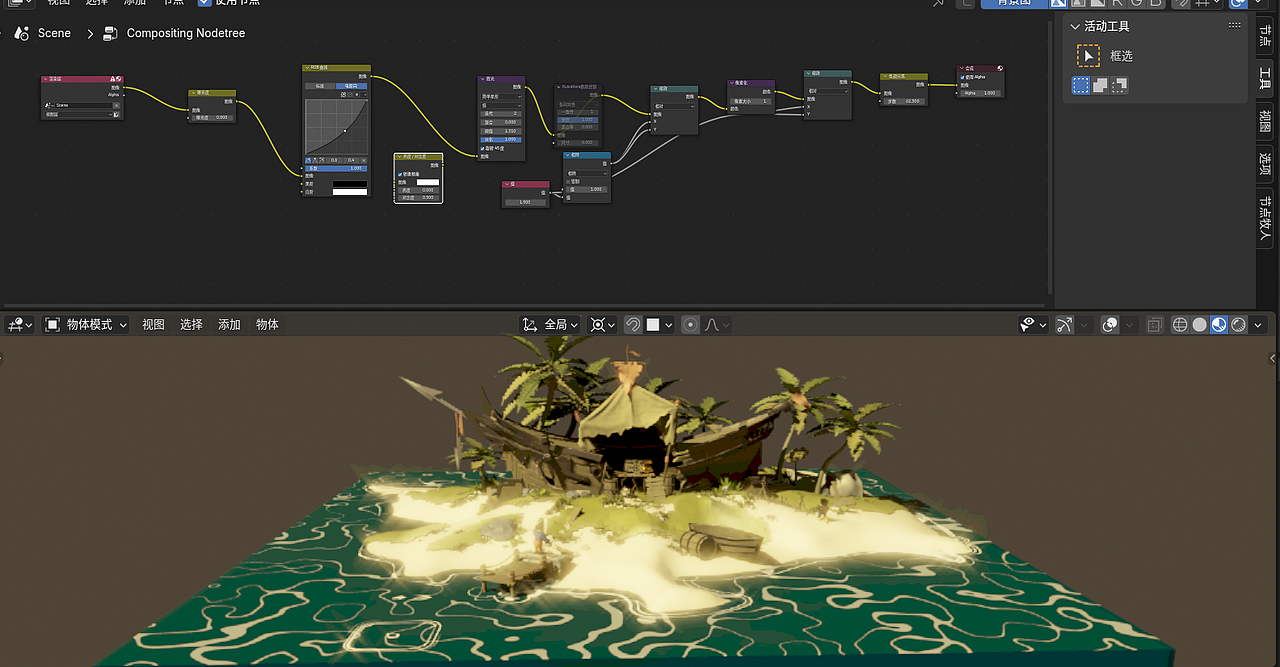
Task: Toggle viewport gizmos display
Action: [1064, 325]
